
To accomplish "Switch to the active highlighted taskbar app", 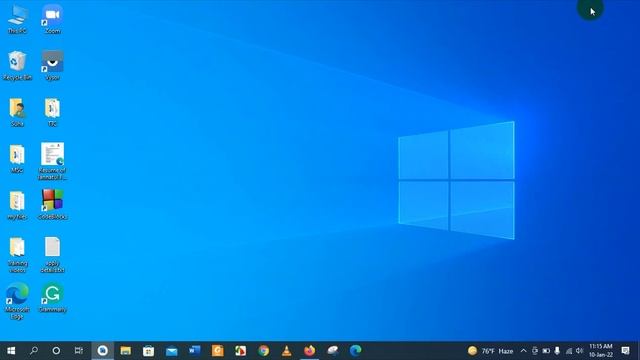I will tap(102, 351).
